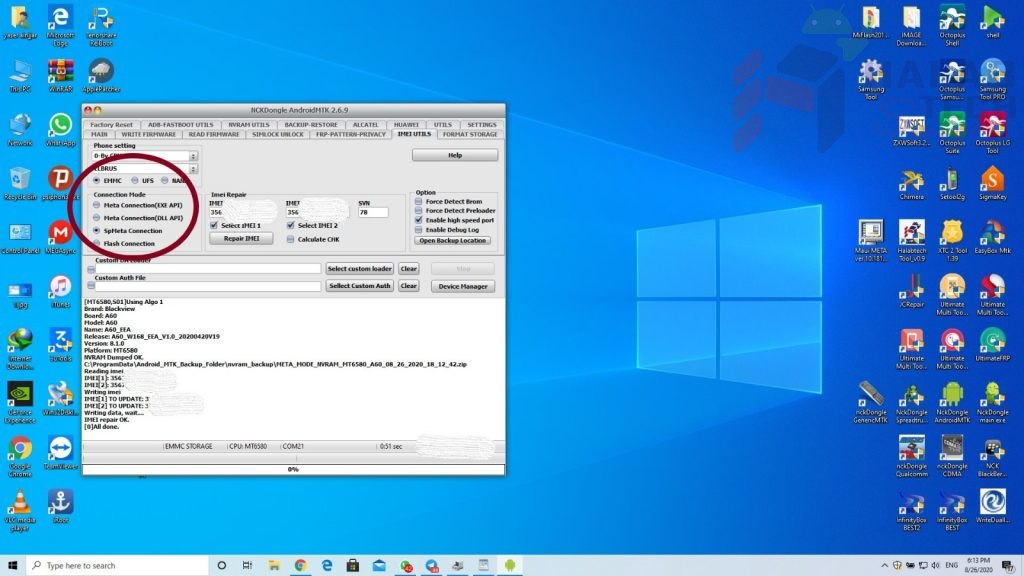Open Chrome from the Windows taskbar
Viewport: 1024px width, 576px height.
300,566
